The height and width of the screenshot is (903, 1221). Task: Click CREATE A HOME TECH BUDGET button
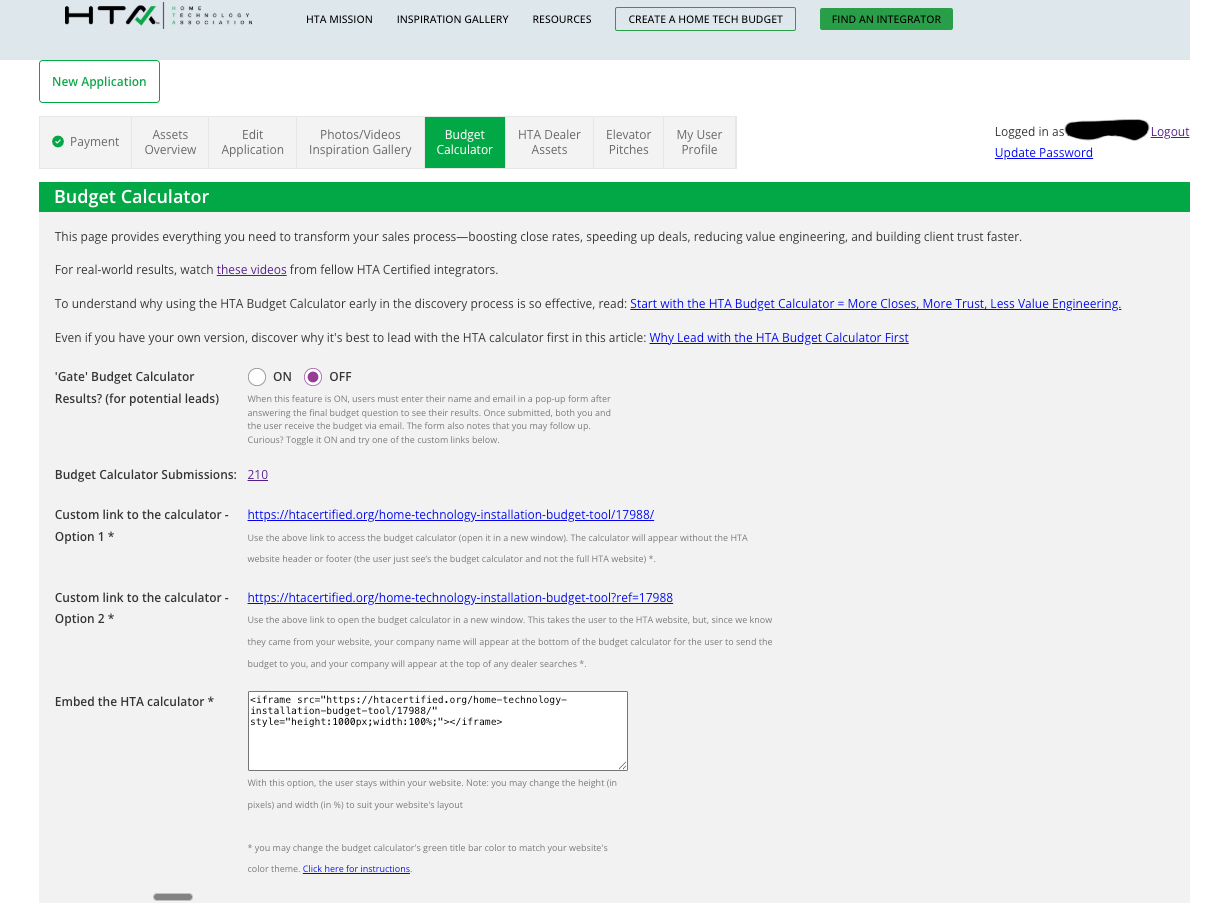(705, 19)
